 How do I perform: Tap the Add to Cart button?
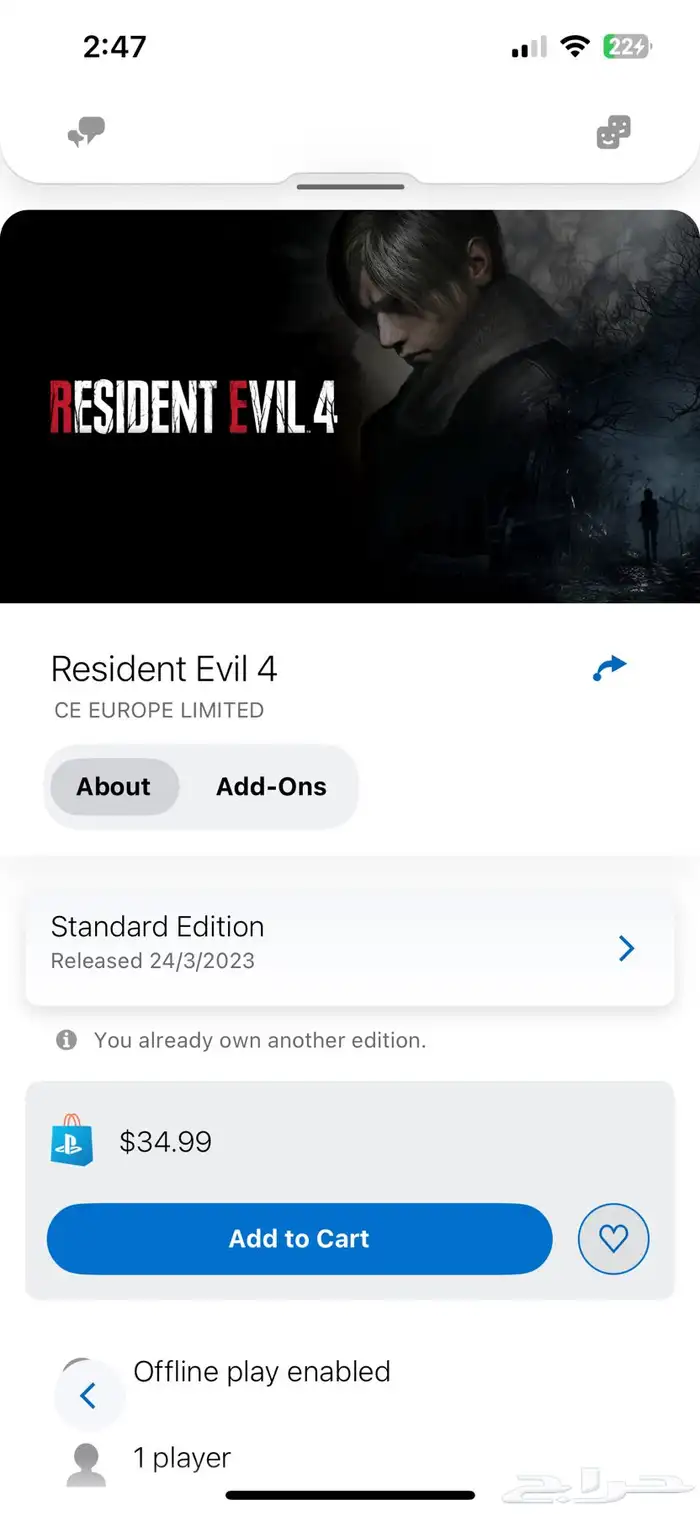(299, 1239)
